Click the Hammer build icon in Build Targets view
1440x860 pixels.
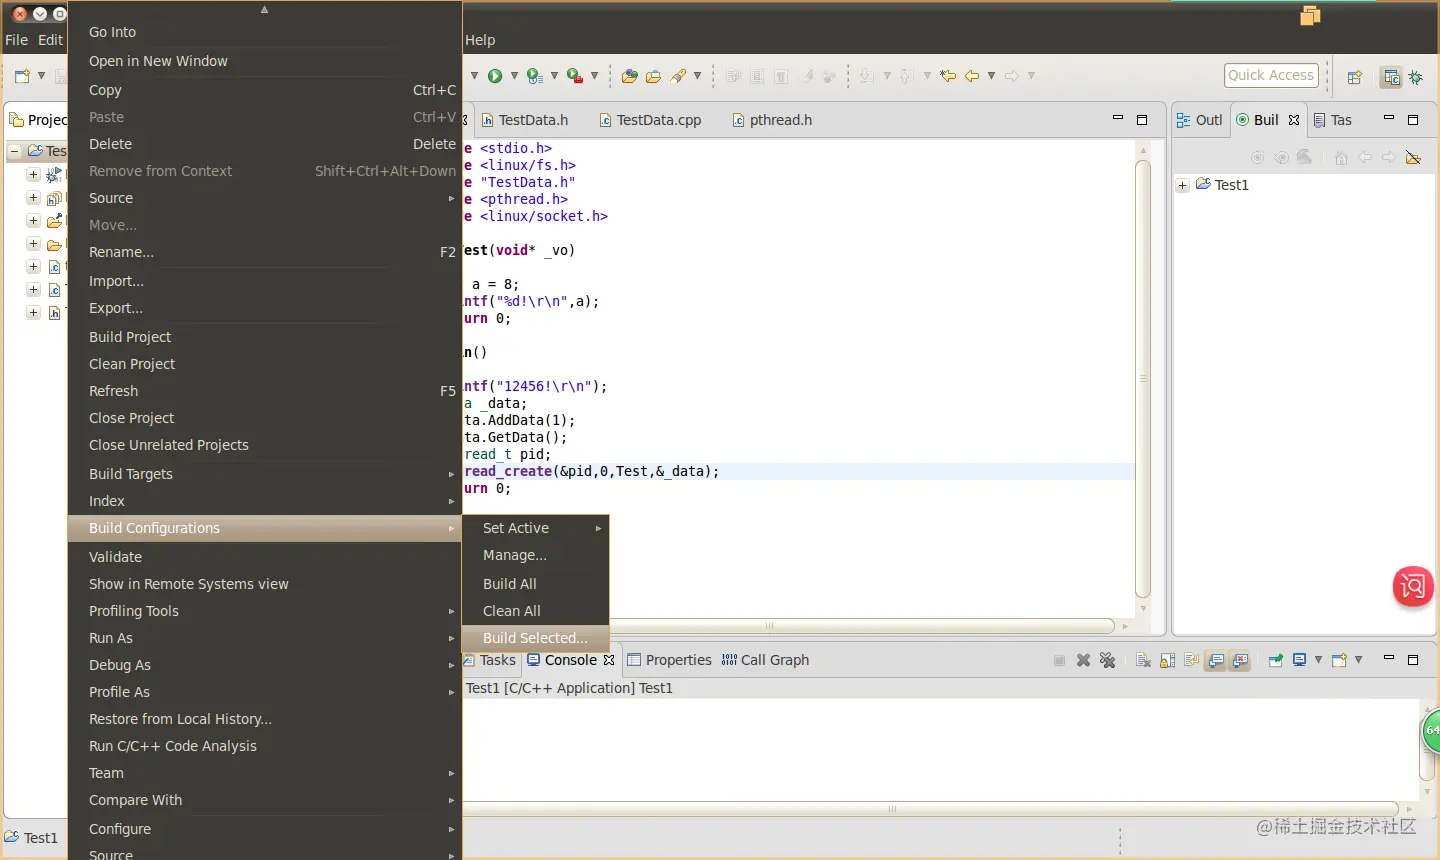point(1304,157)
